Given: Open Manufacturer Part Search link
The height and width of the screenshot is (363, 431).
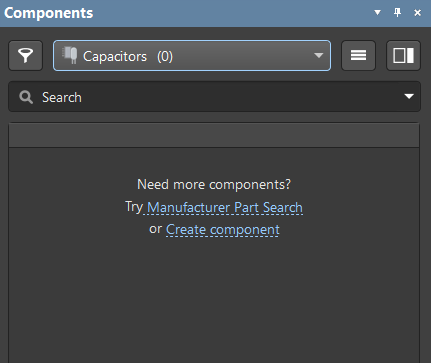Looking at the screenshot, I should [225, 207].
